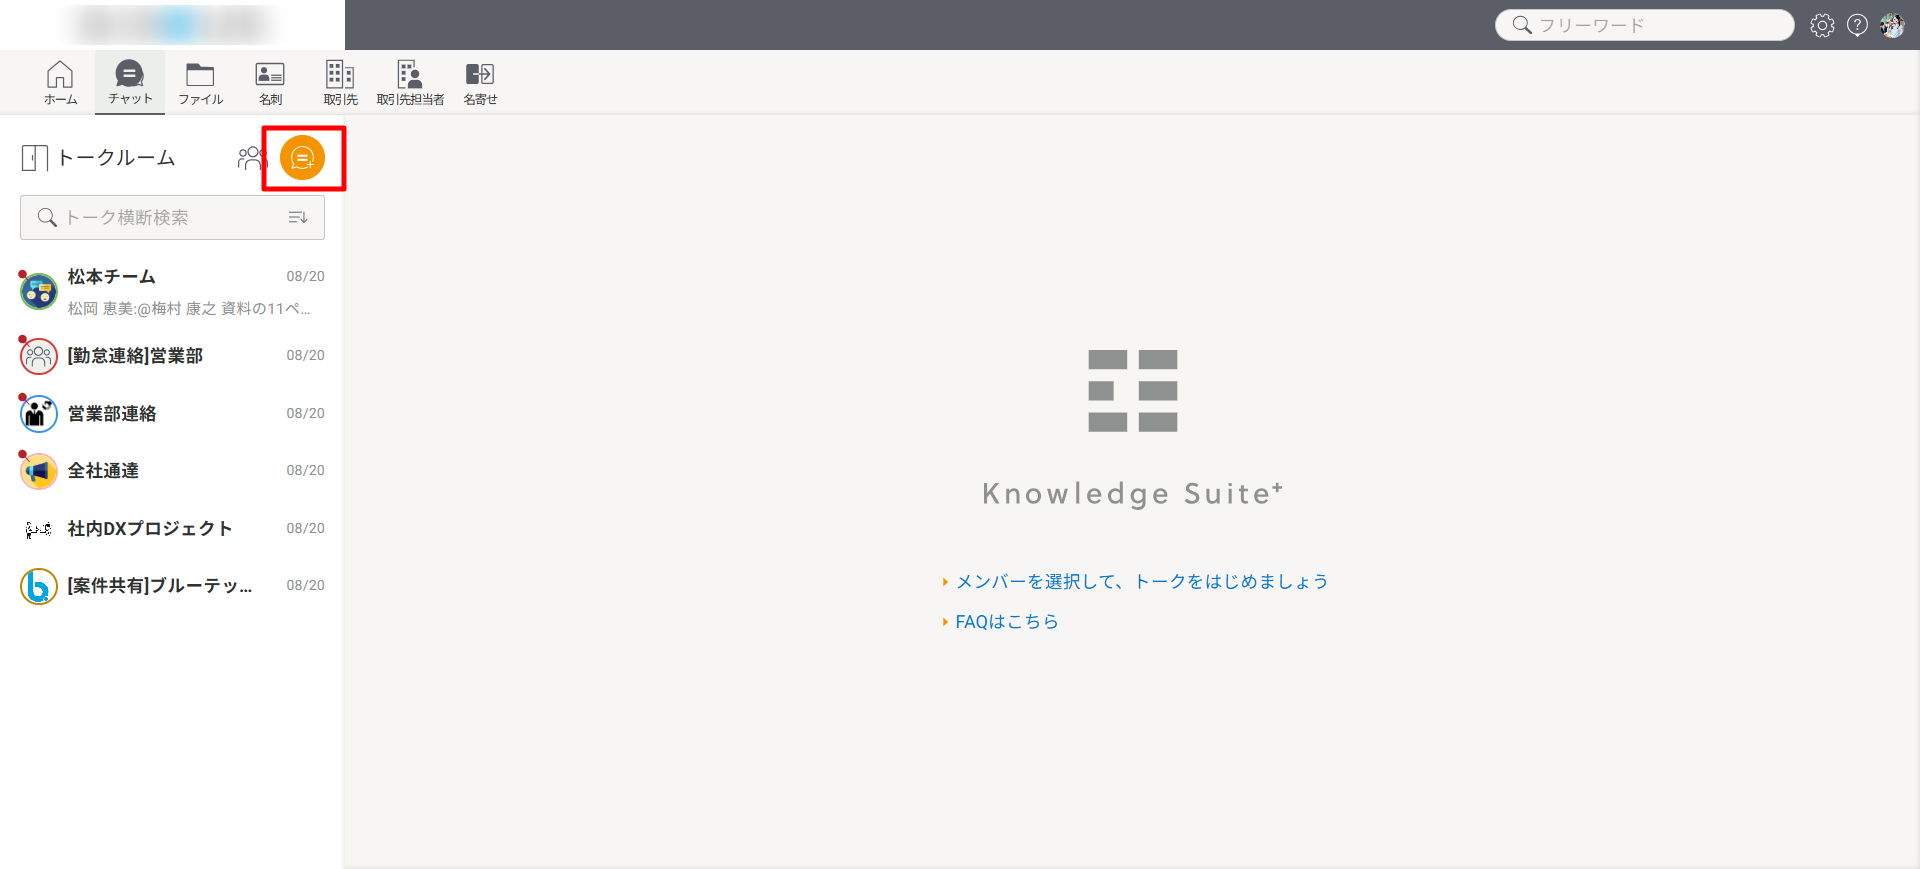The width and height of the screenshot is (1920, 869).
Task: Open the 取引先担当者 section
Action: click(410, 83)
